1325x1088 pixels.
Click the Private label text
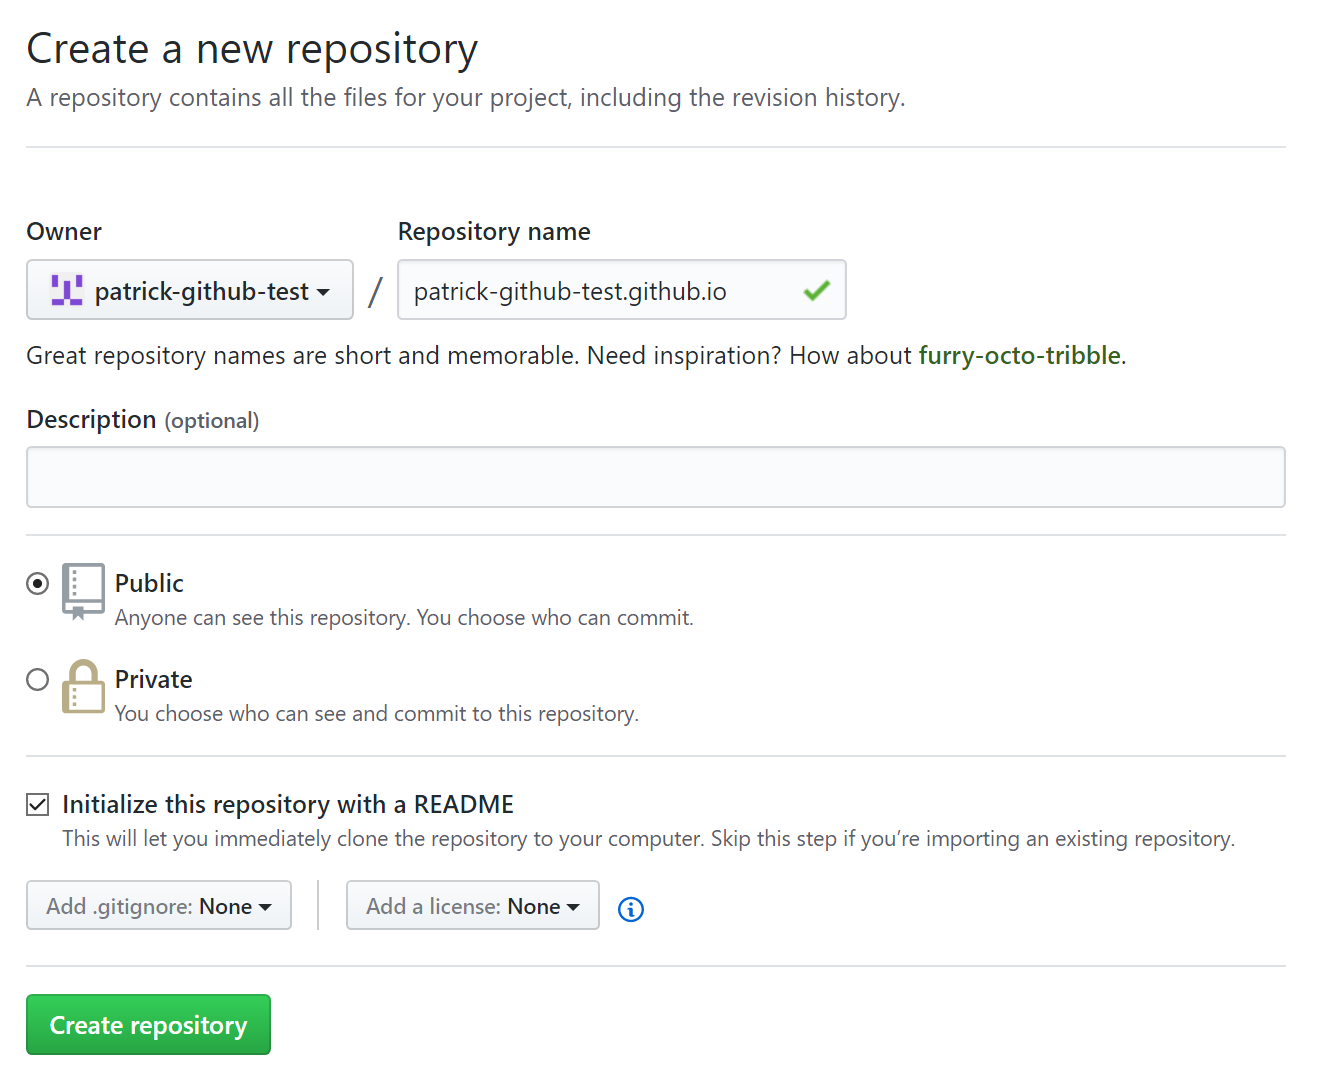pos(153,679)
